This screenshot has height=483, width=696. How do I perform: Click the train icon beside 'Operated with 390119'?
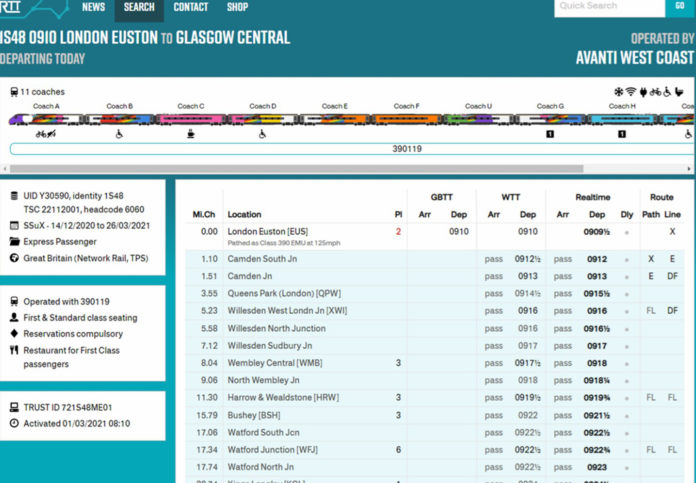14,301
